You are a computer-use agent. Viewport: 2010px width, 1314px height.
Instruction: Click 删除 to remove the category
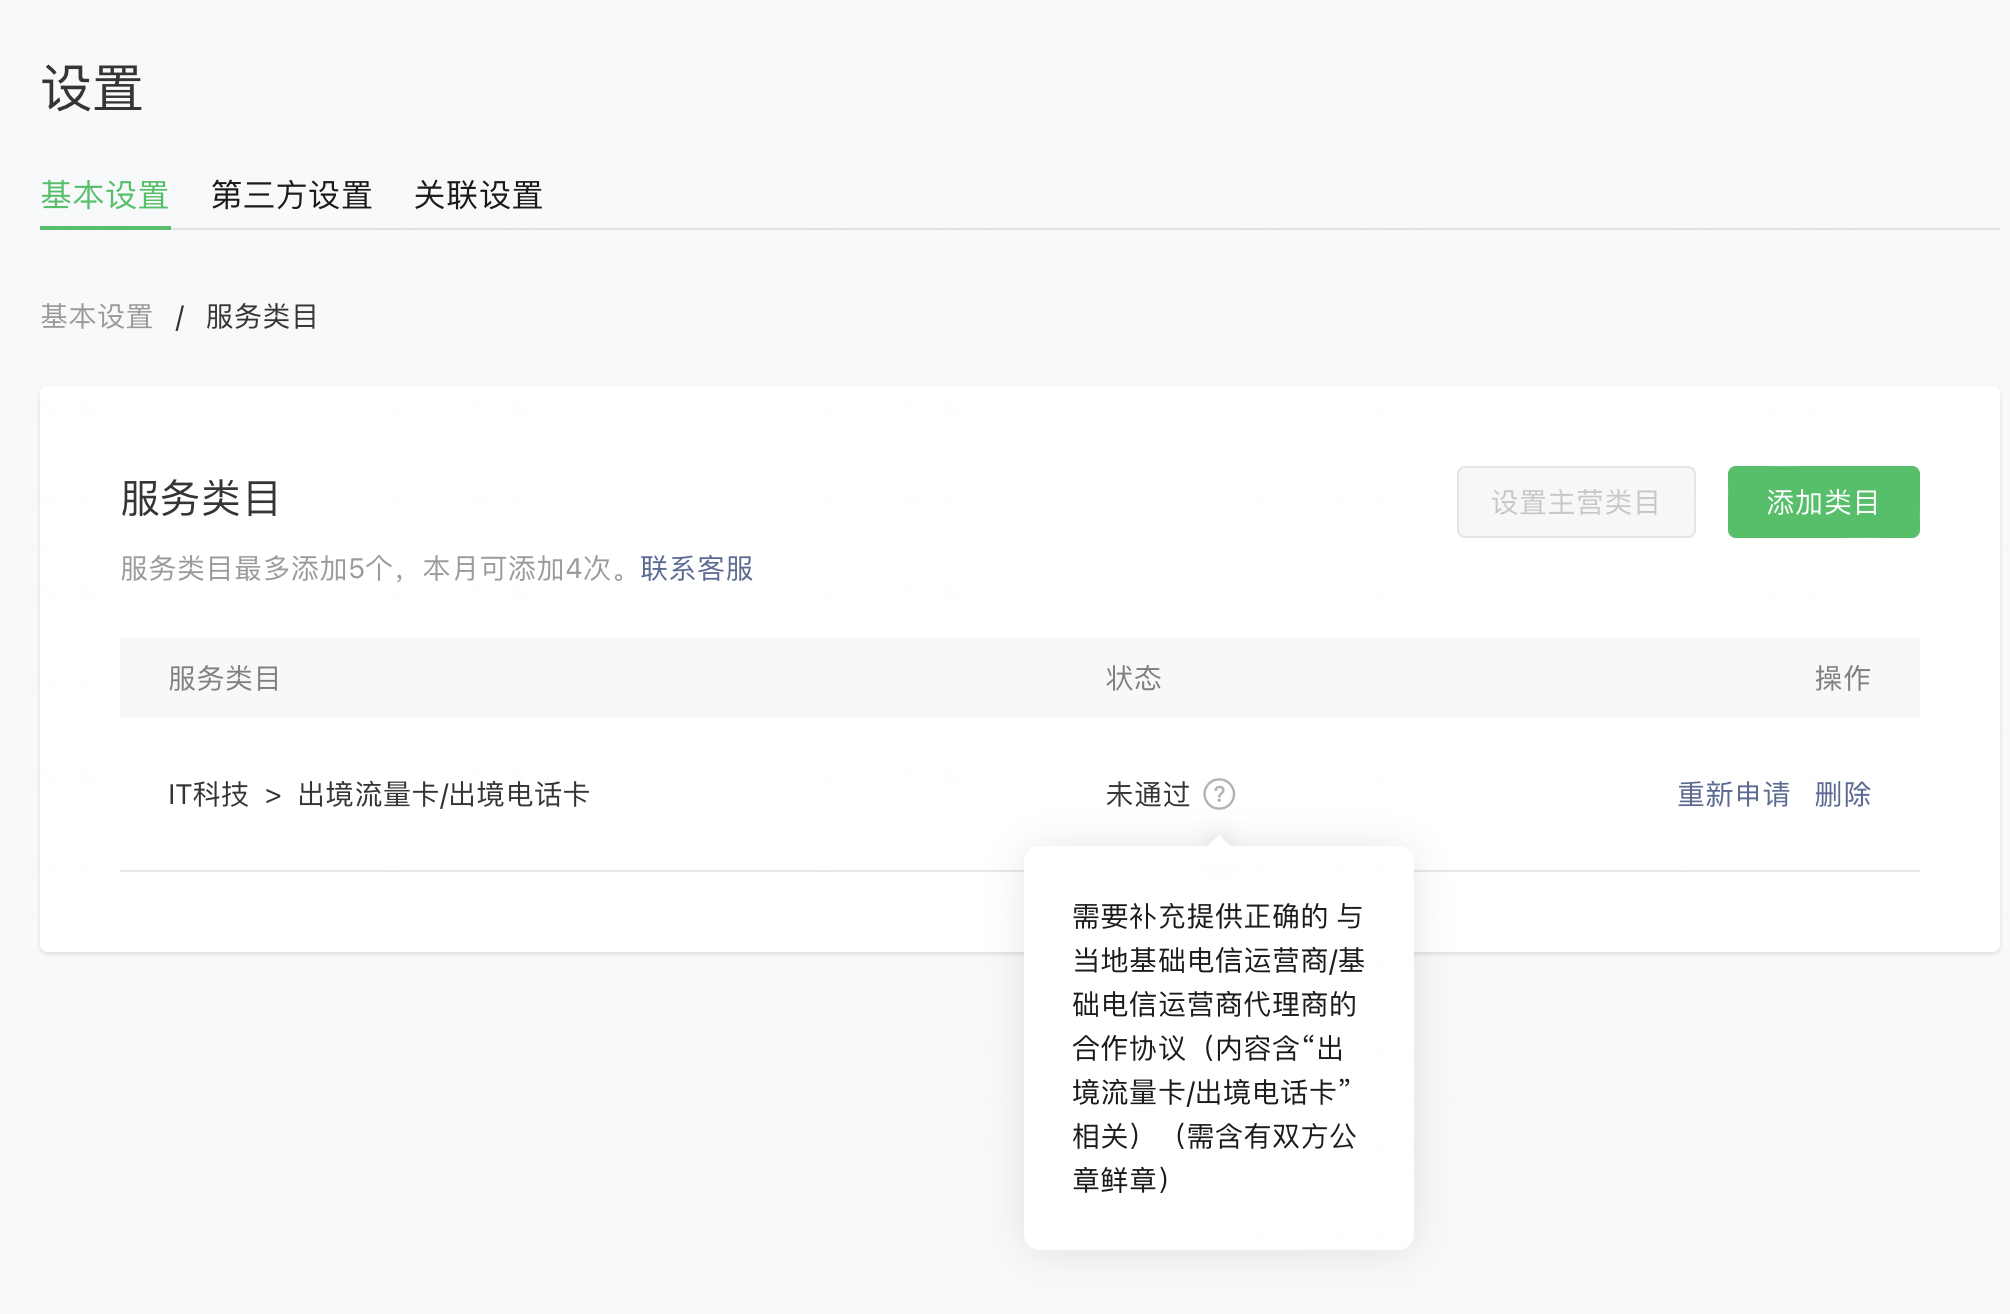pos(1842,794)
